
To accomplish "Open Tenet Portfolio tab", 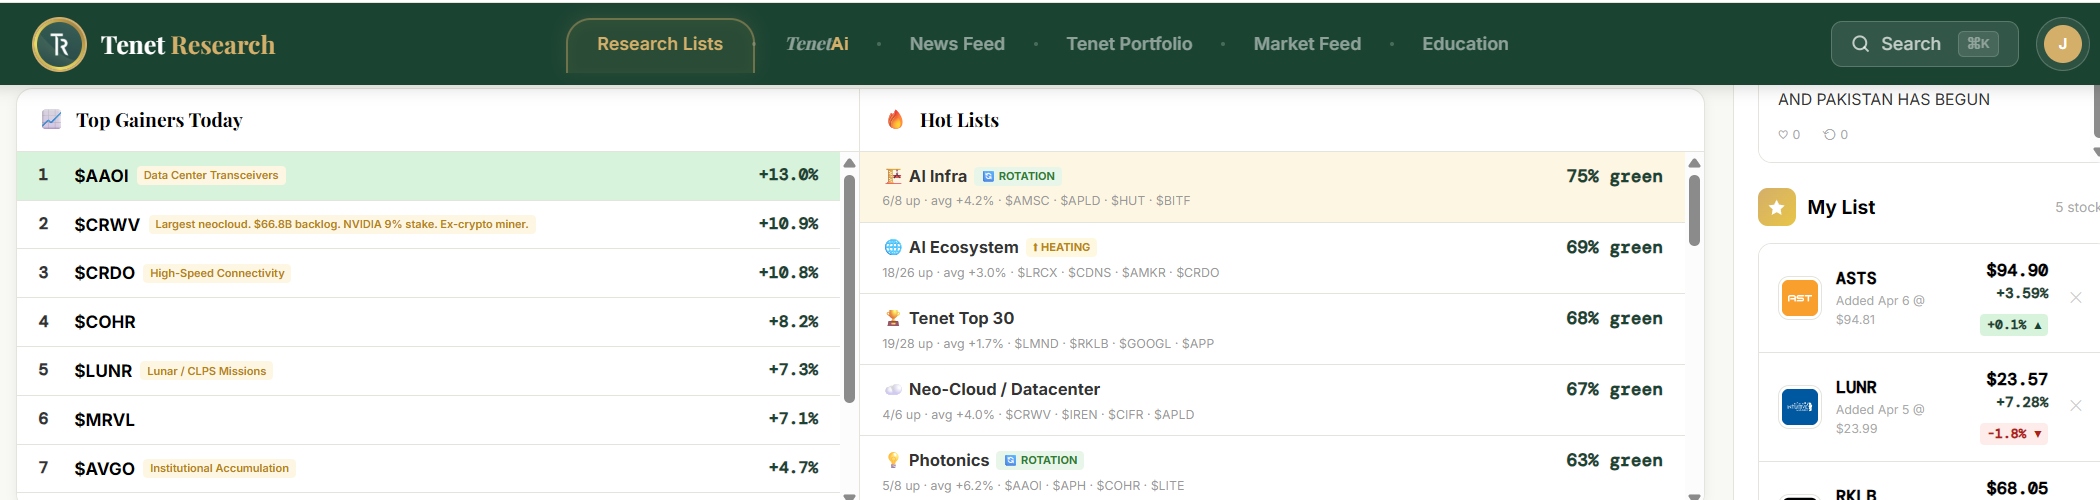I will tap(1129, 44).
